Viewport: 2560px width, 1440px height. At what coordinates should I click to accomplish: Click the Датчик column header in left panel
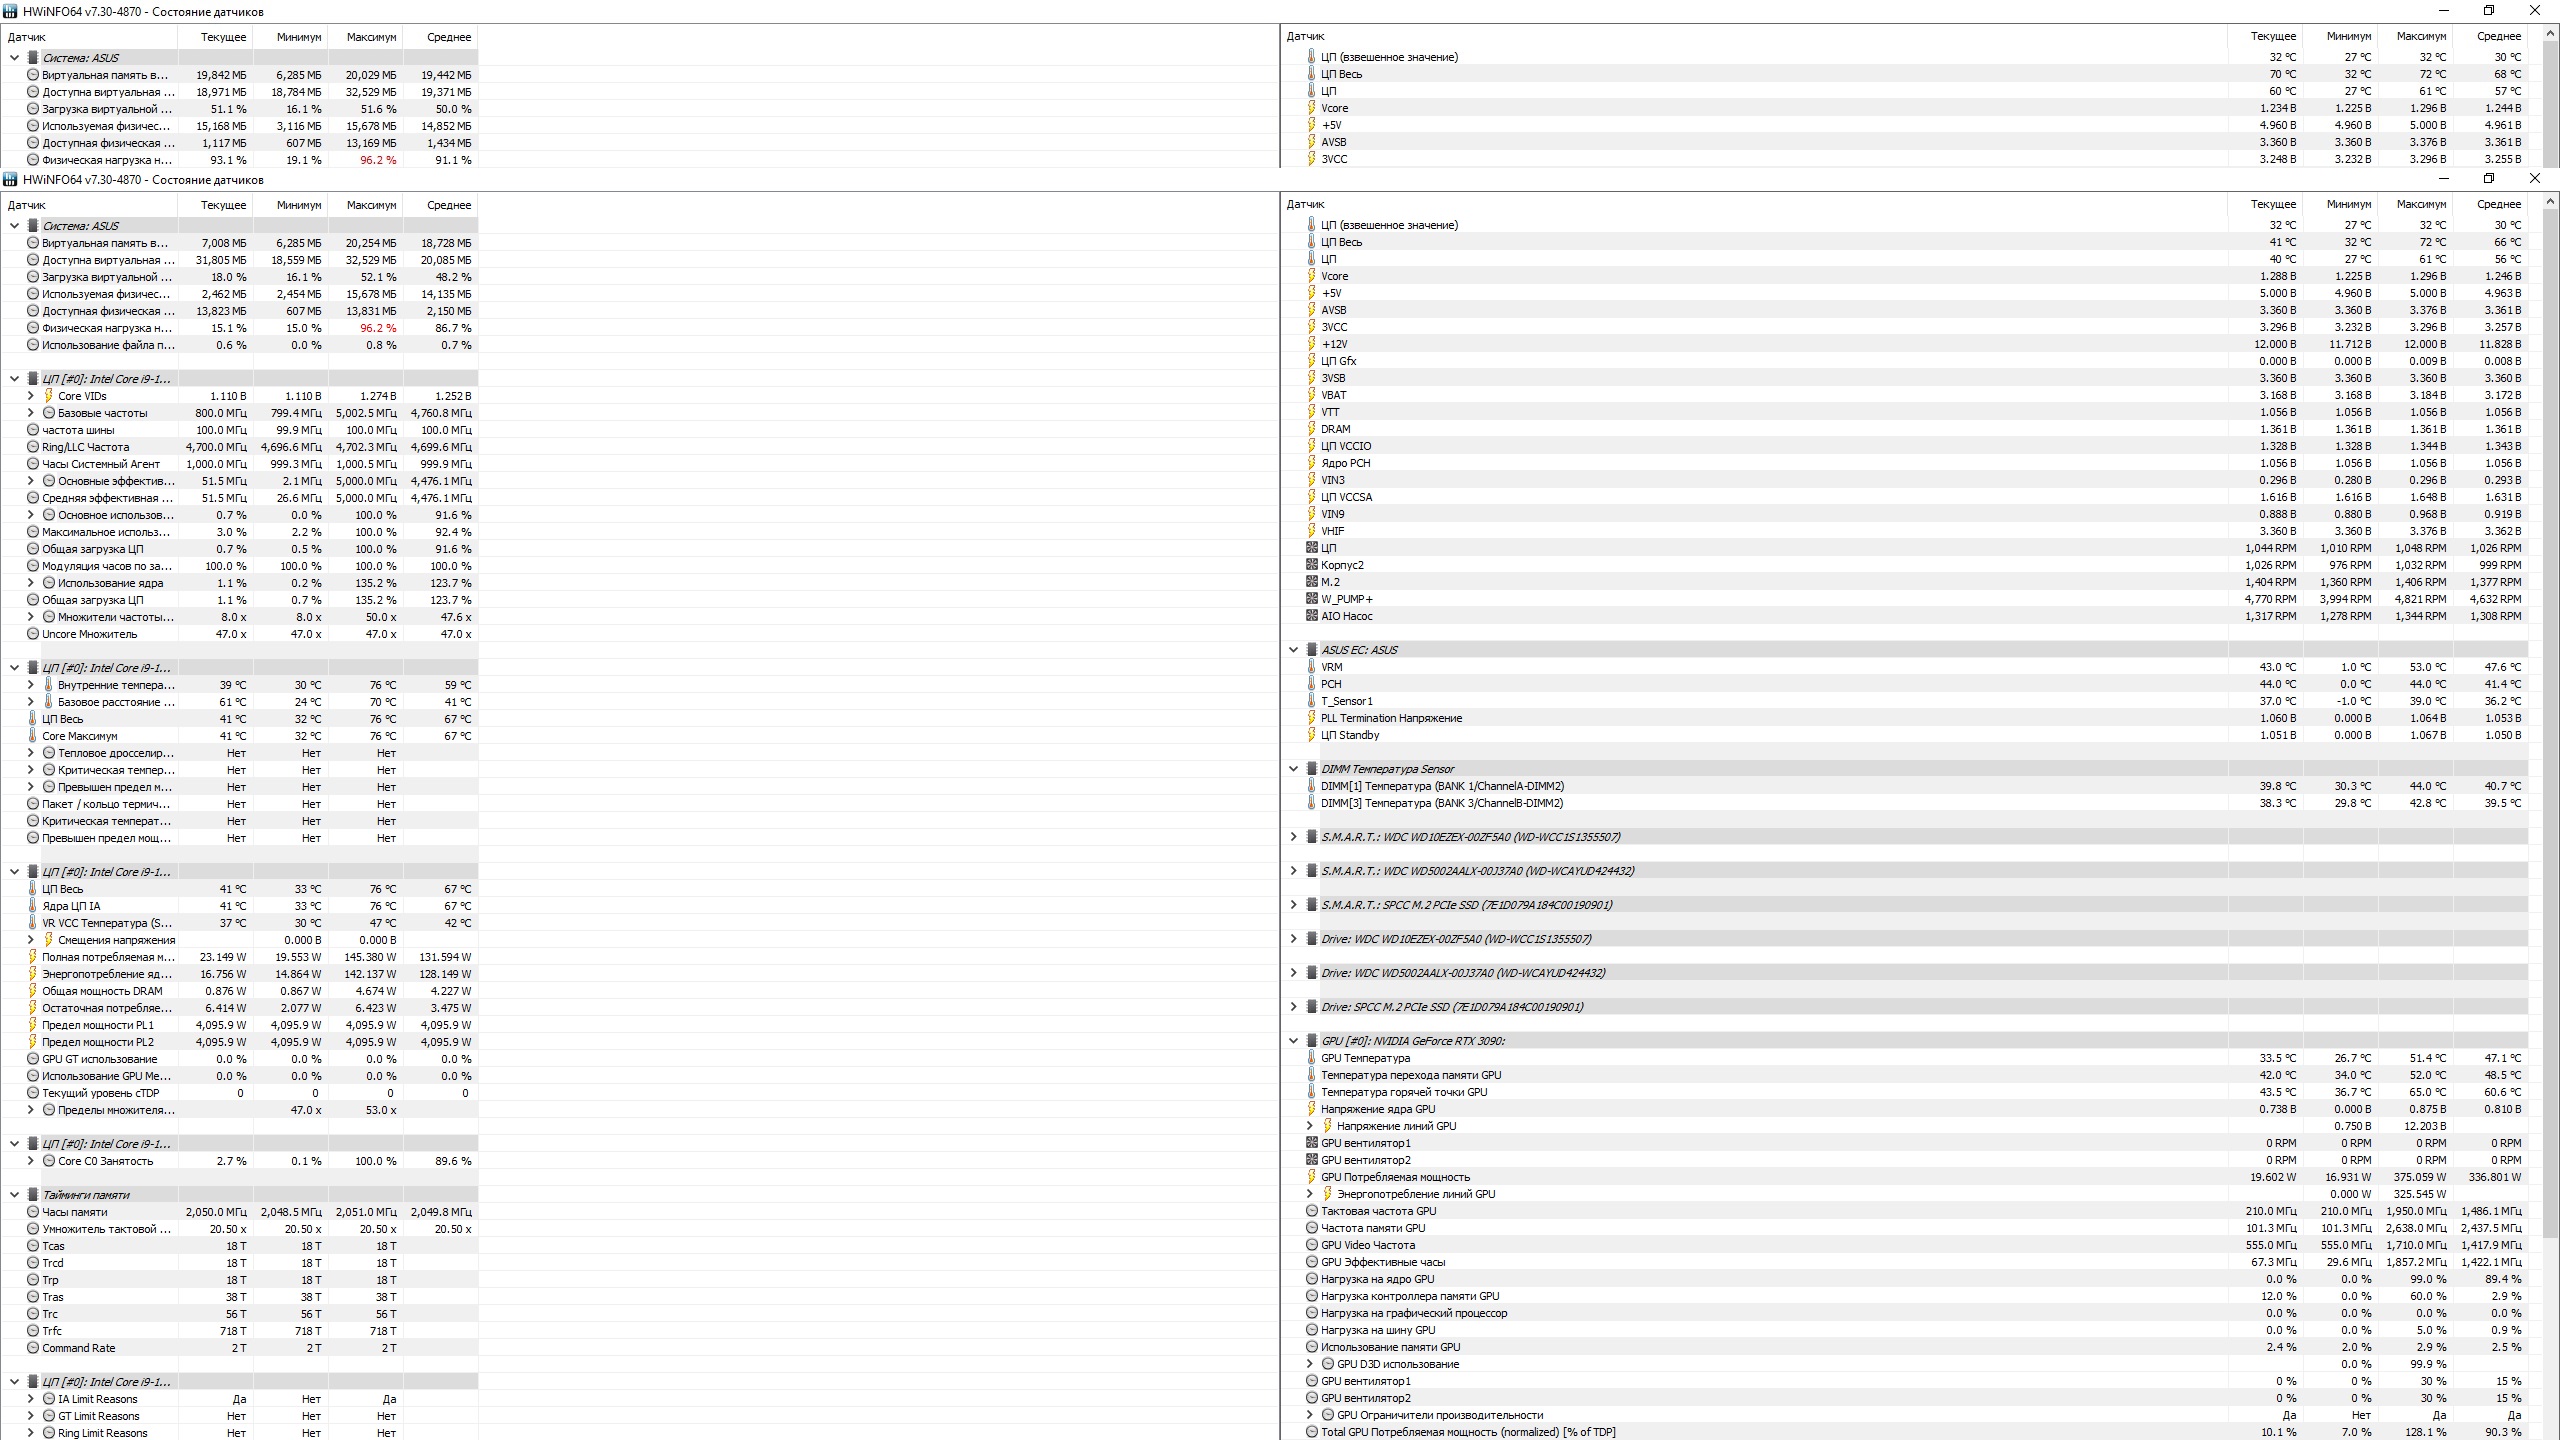(27, 205)
